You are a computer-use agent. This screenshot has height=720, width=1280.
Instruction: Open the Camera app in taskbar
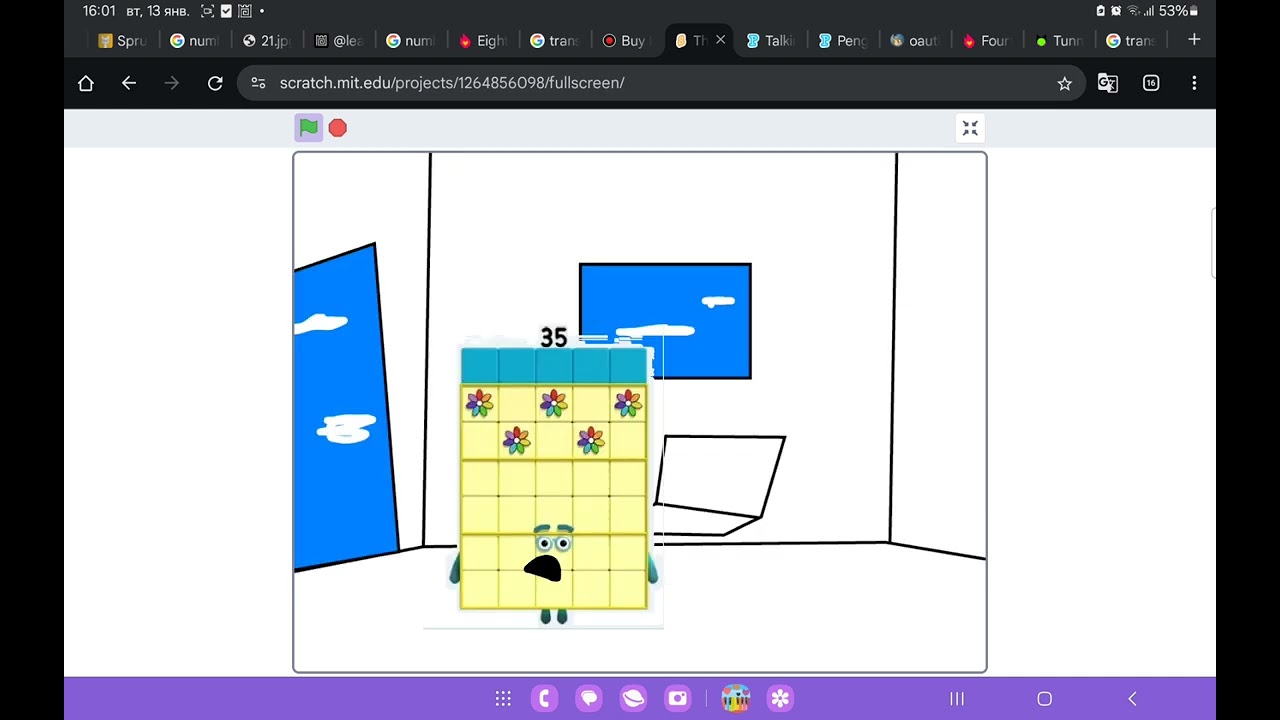pyautogui.click(x=677, y=699)
